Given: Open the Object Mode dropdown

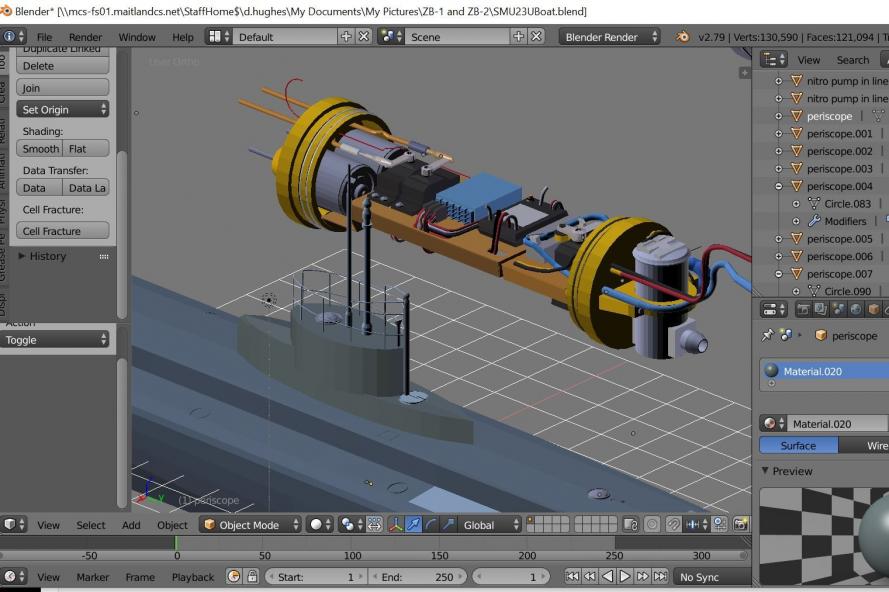Looking at the screenshot, I should [x=251, y=524].
